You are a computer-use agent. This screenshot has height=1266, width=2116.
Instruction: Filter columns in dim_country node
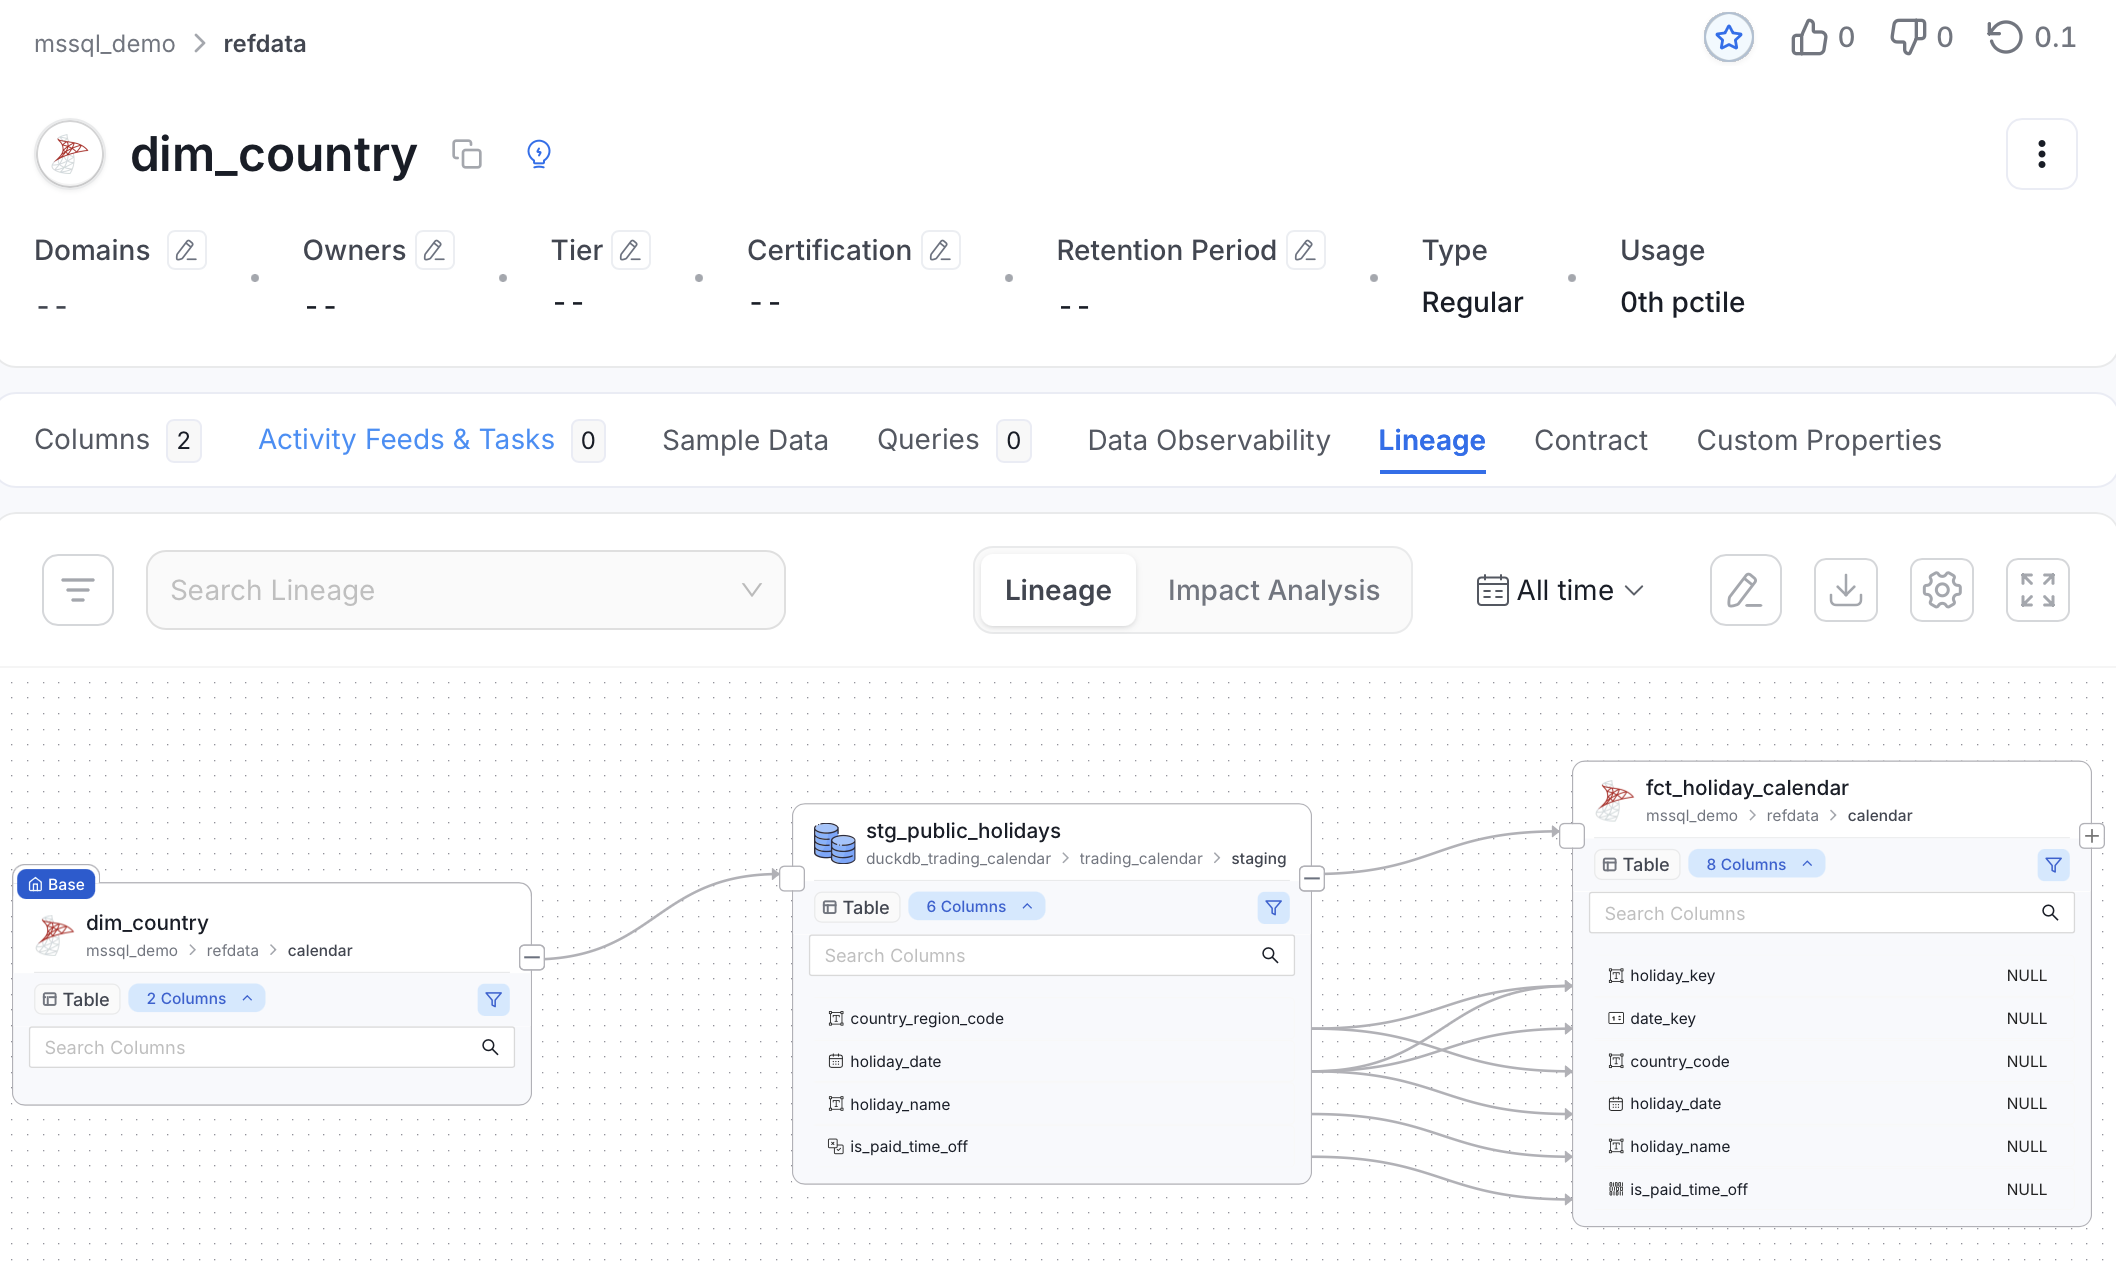point(494,999)
